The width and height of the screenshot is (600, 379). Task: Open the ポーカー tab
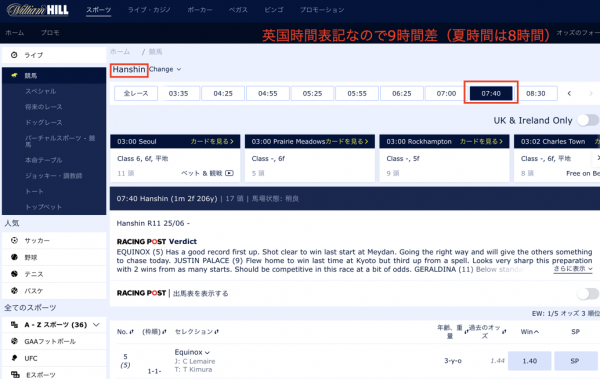[x=200, y=10]
